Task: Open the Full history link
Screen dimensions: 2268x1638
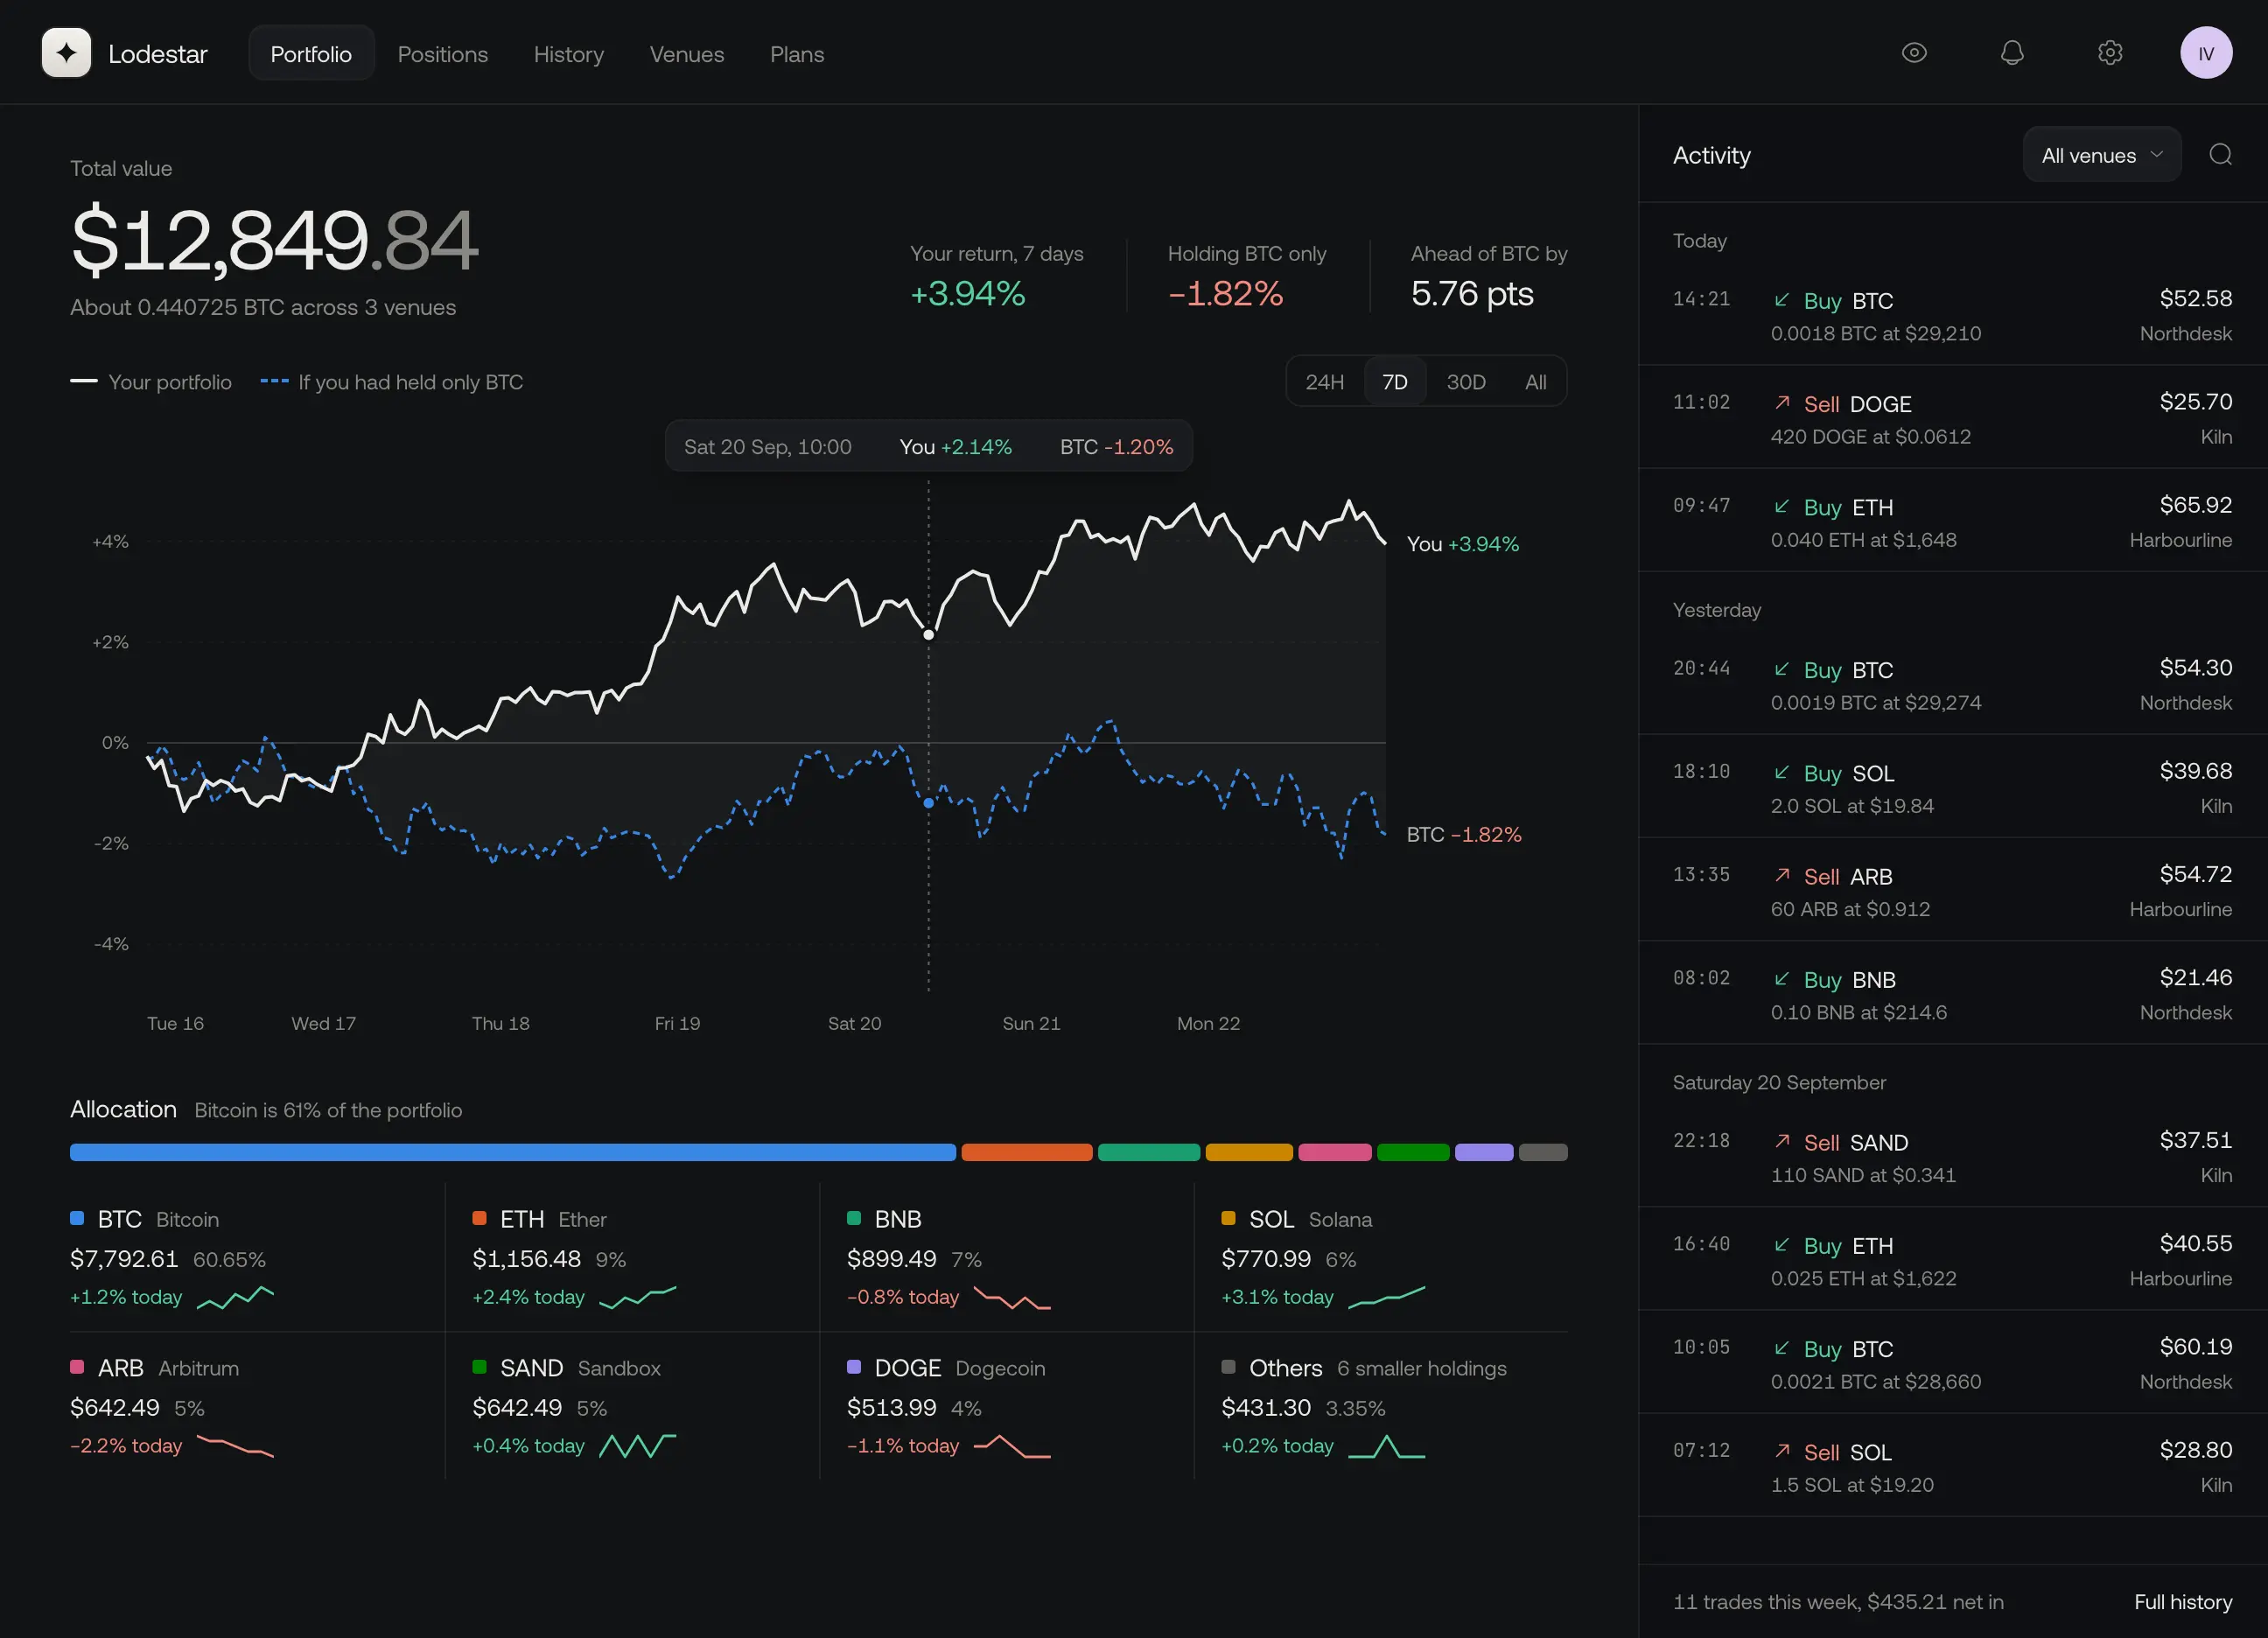Action: click(x=2183, y=1601)
